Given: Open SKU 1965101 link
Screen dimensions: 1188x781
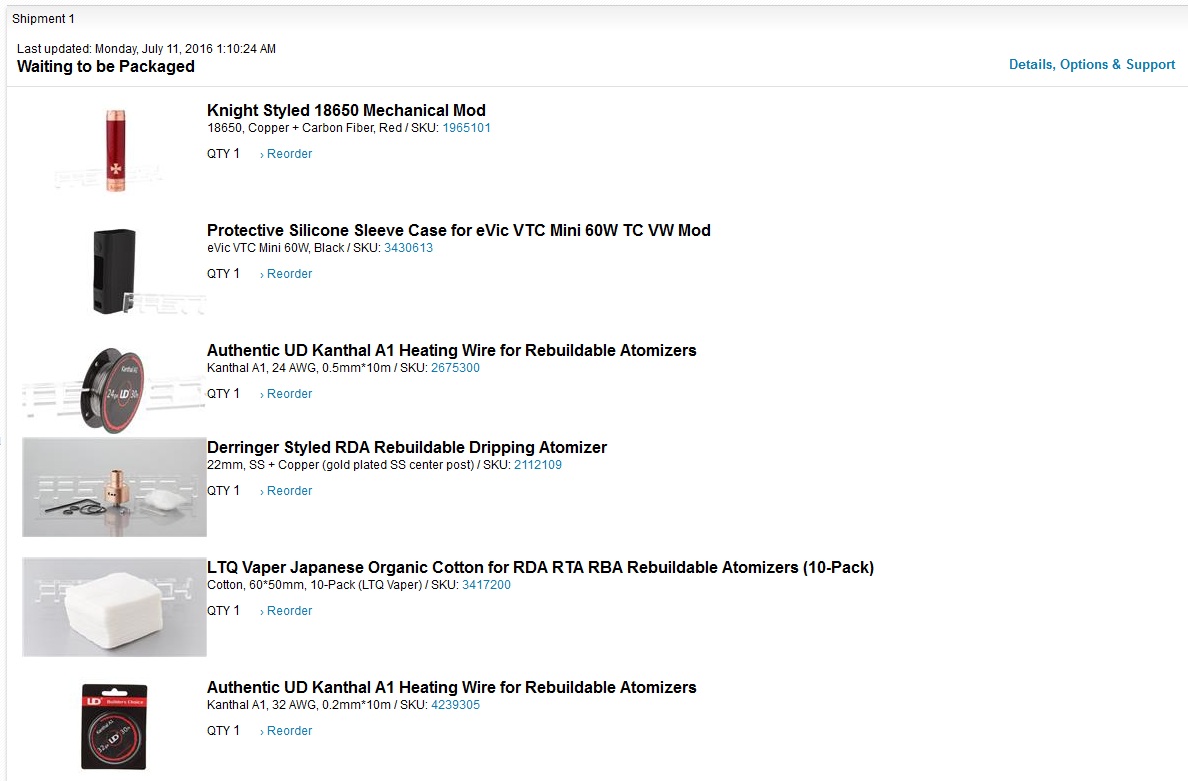Looking at the screenshot, I should 466,128.
